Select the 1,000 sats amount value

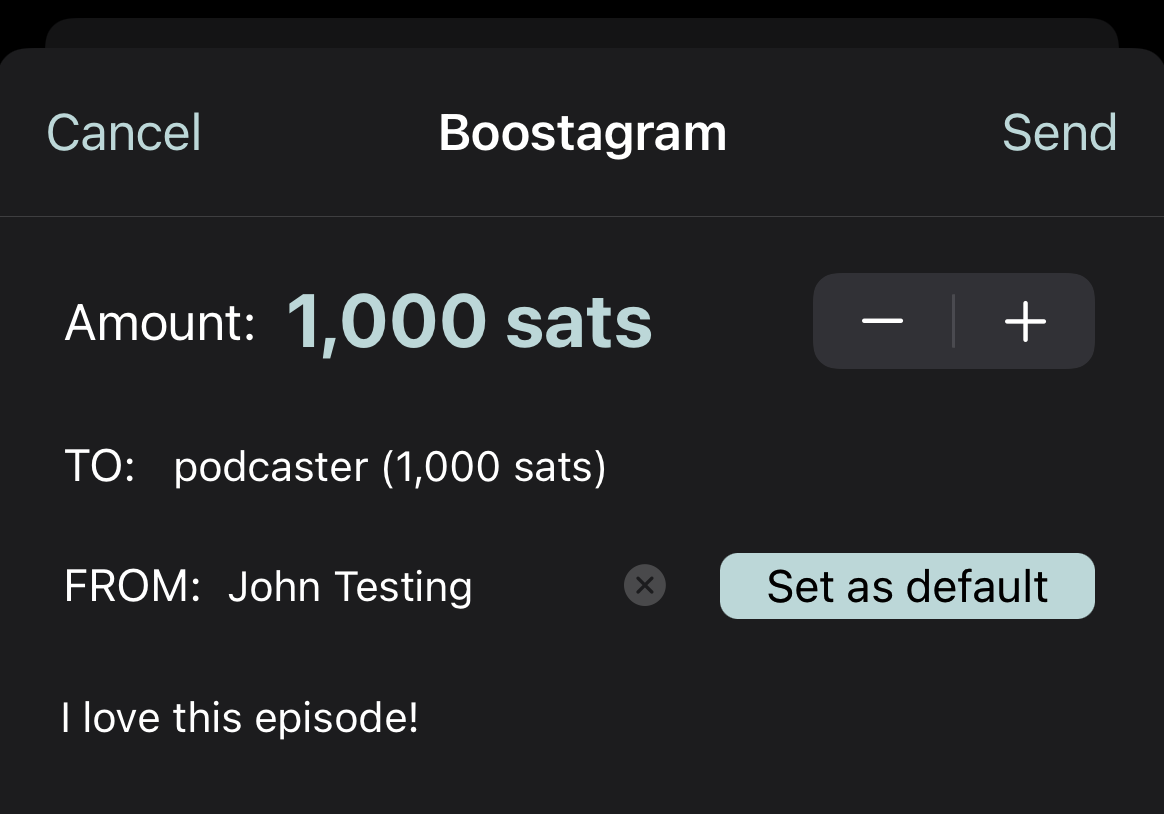click(x=469, y=322)
